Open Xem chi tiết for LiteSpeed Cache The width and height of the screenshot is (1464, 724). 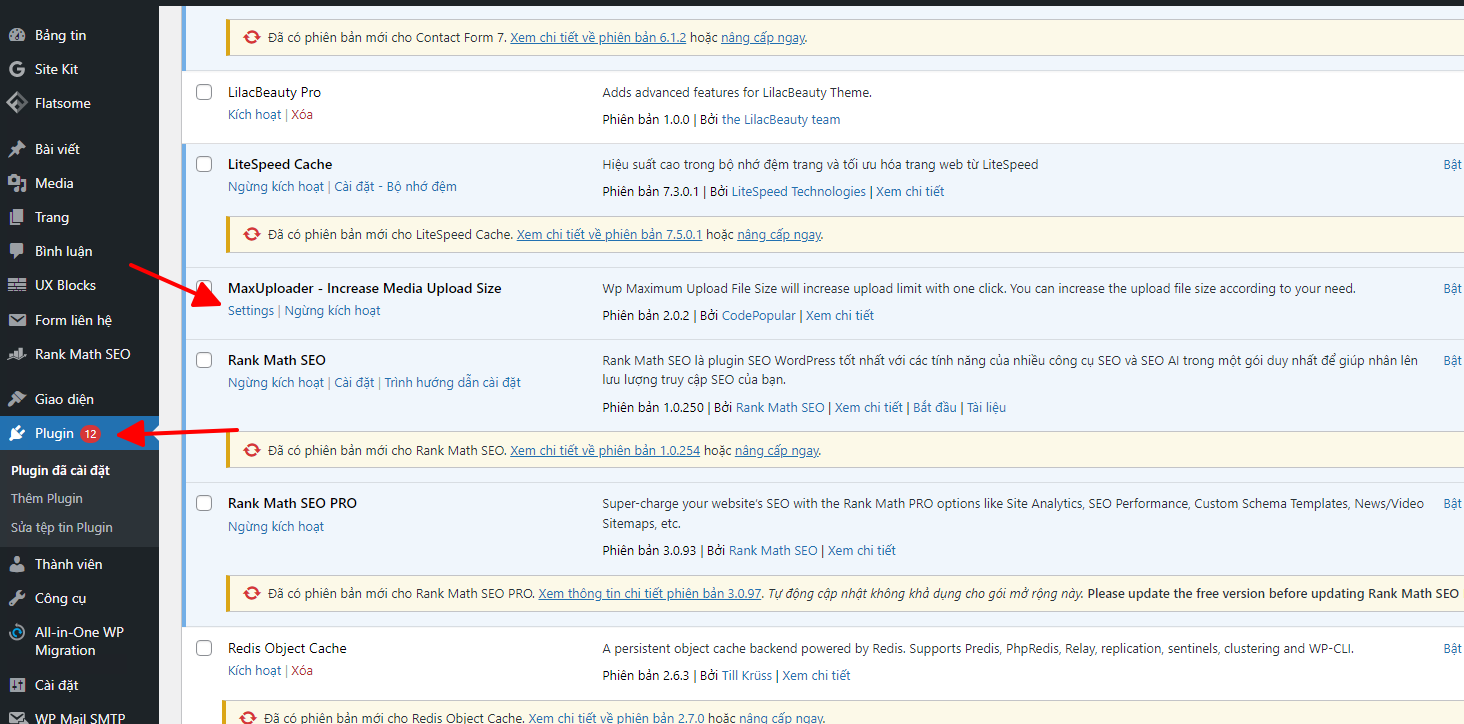coord(910,191)
